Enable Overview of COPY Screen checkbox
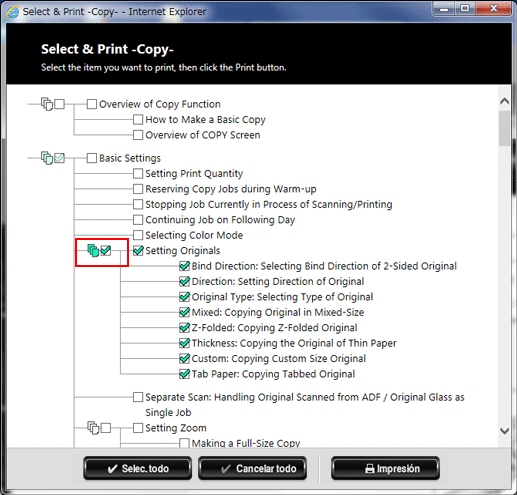The height and width of the screenshot is (495, 517). coord(138,135)
